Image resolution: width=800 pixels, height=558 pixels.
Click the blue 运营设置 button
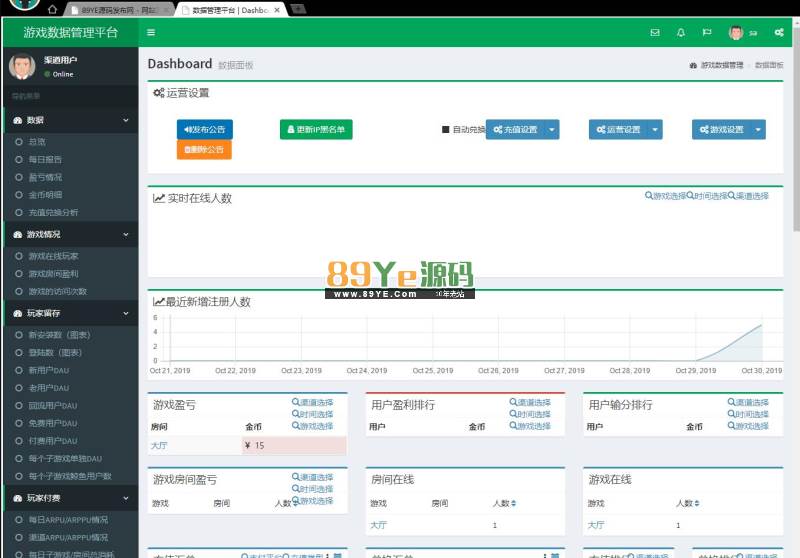[x=618, y=130]
